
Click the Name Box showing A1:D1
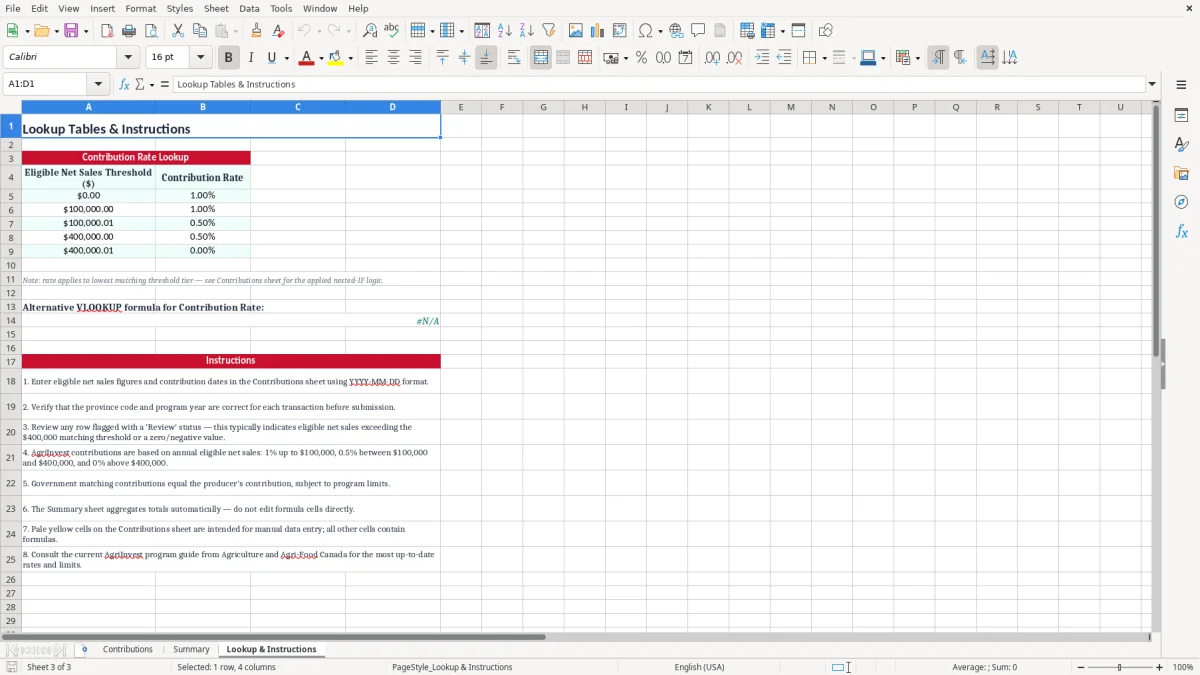[x=46, y=84]
